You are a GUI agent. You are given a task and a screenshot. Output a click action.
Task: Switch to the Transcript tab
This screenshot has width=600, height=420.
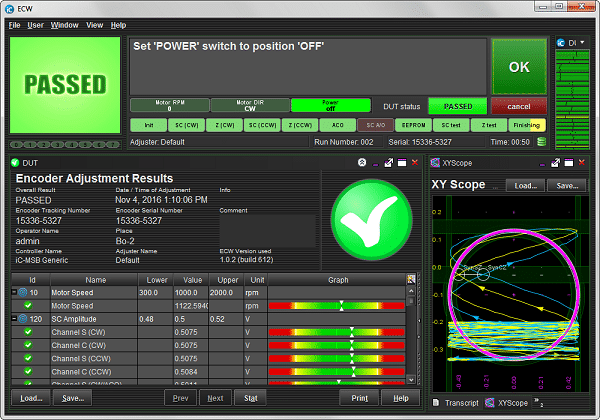tap(458, 402)
